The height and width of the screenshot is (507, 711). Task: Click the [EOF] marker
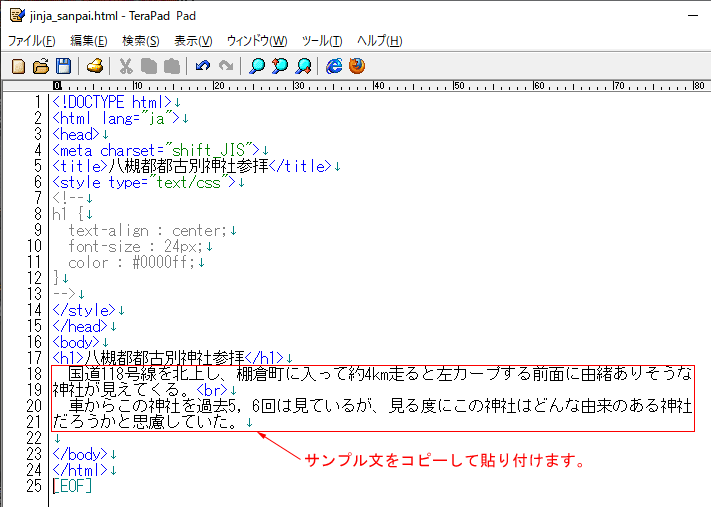(72, 486)
